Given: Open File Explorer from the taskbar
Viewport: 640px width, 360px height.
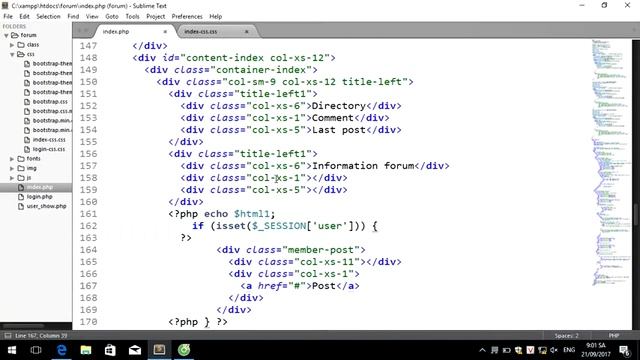Looking at the screenshot, I should pos(86,350).
